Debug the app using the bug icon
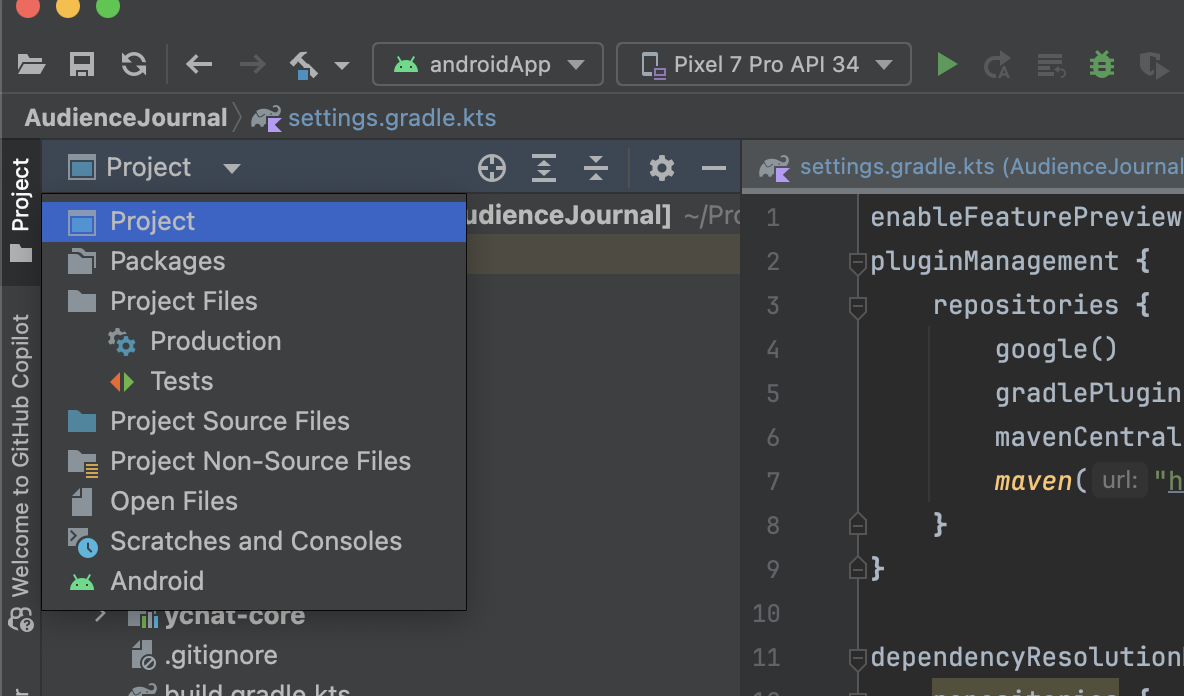The height and width of the screenshot is (696, 1184). click(x=1101, y=64)
